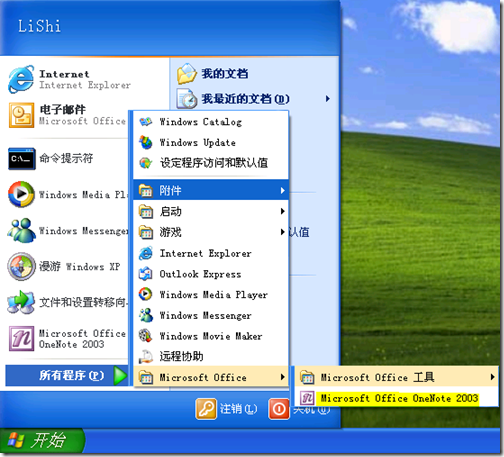This screenshot has width=504, height=457.
Task: Click Internet Explorer icon in programs menu
Action: pyautogui.click(x=146, y=253)
